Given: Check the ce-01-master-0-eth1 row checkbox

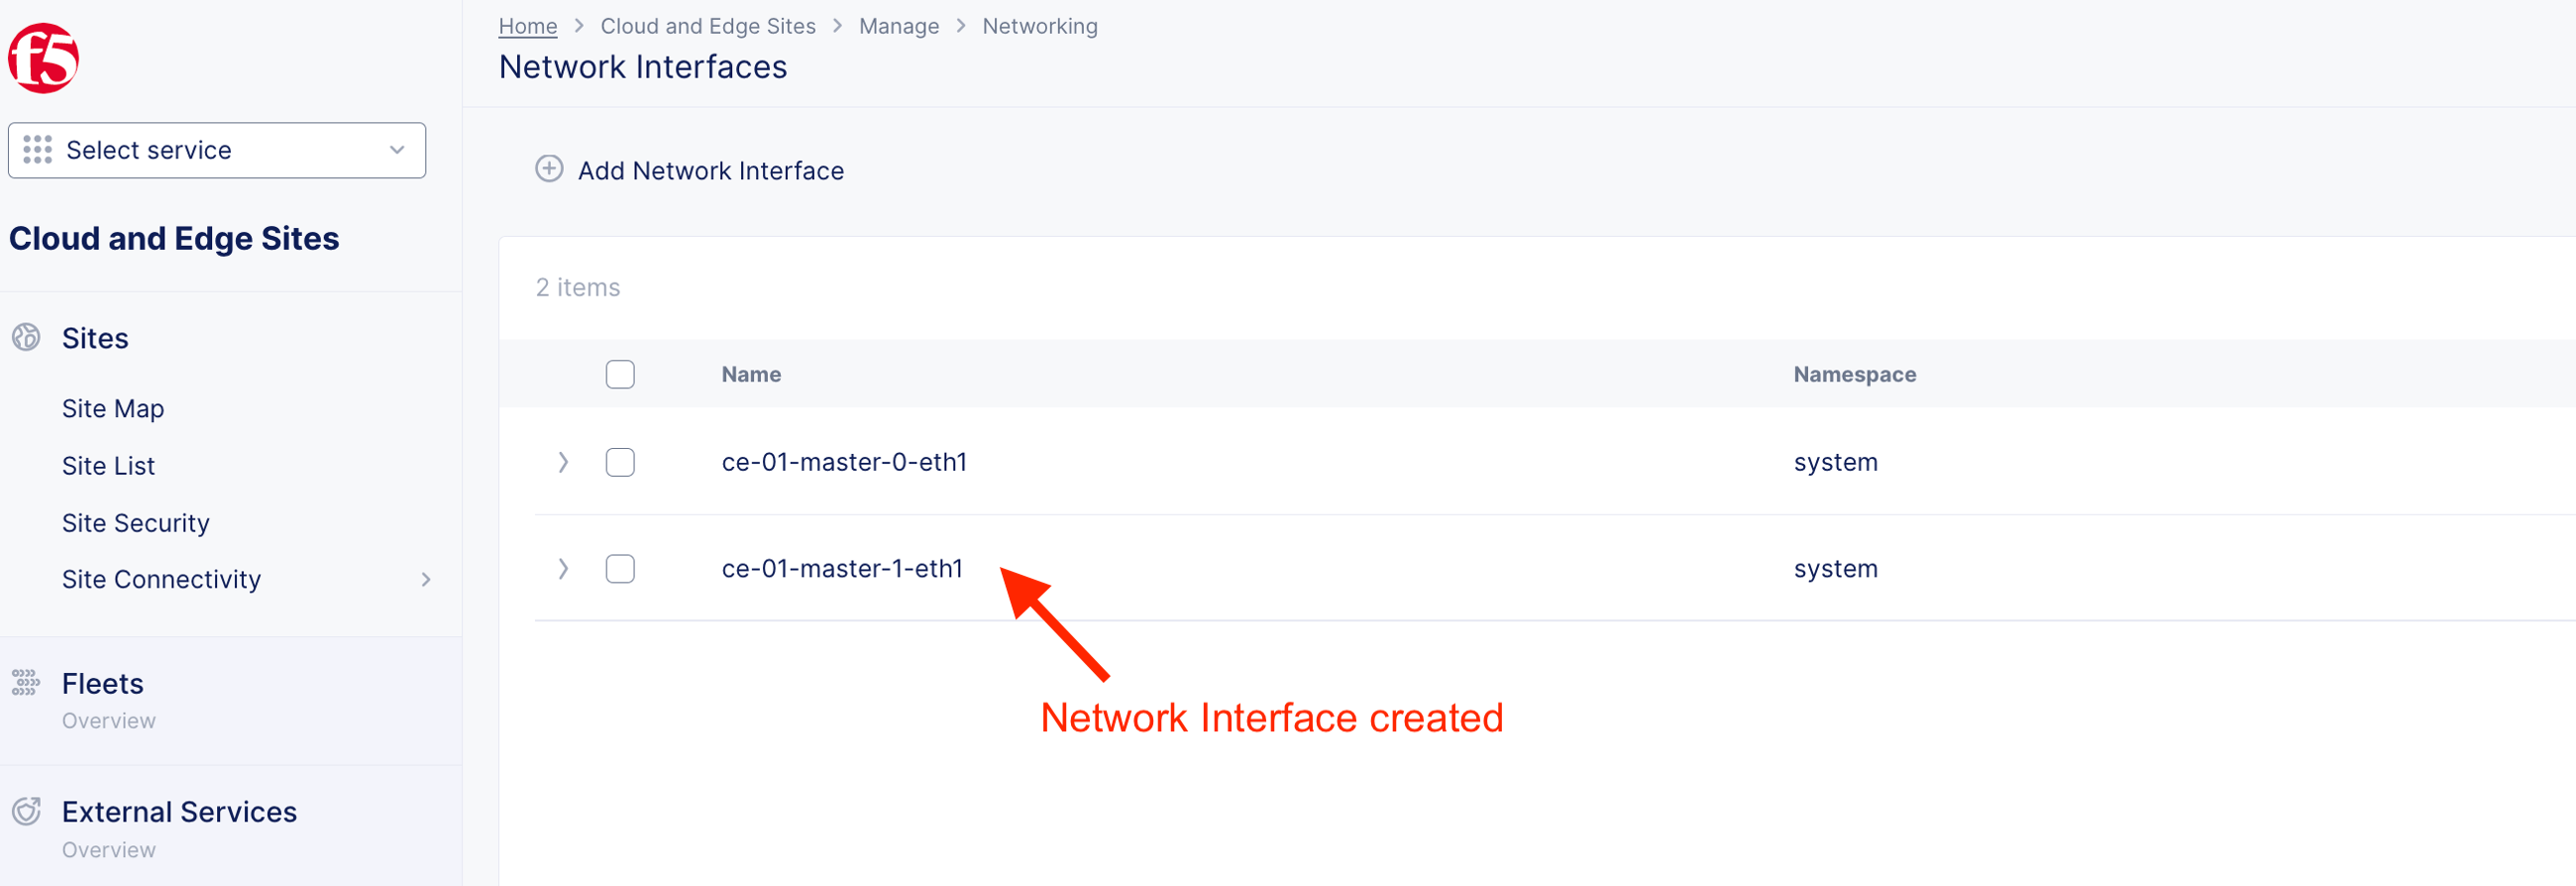Looking at the screenshot, I should [x=620, y=462].
